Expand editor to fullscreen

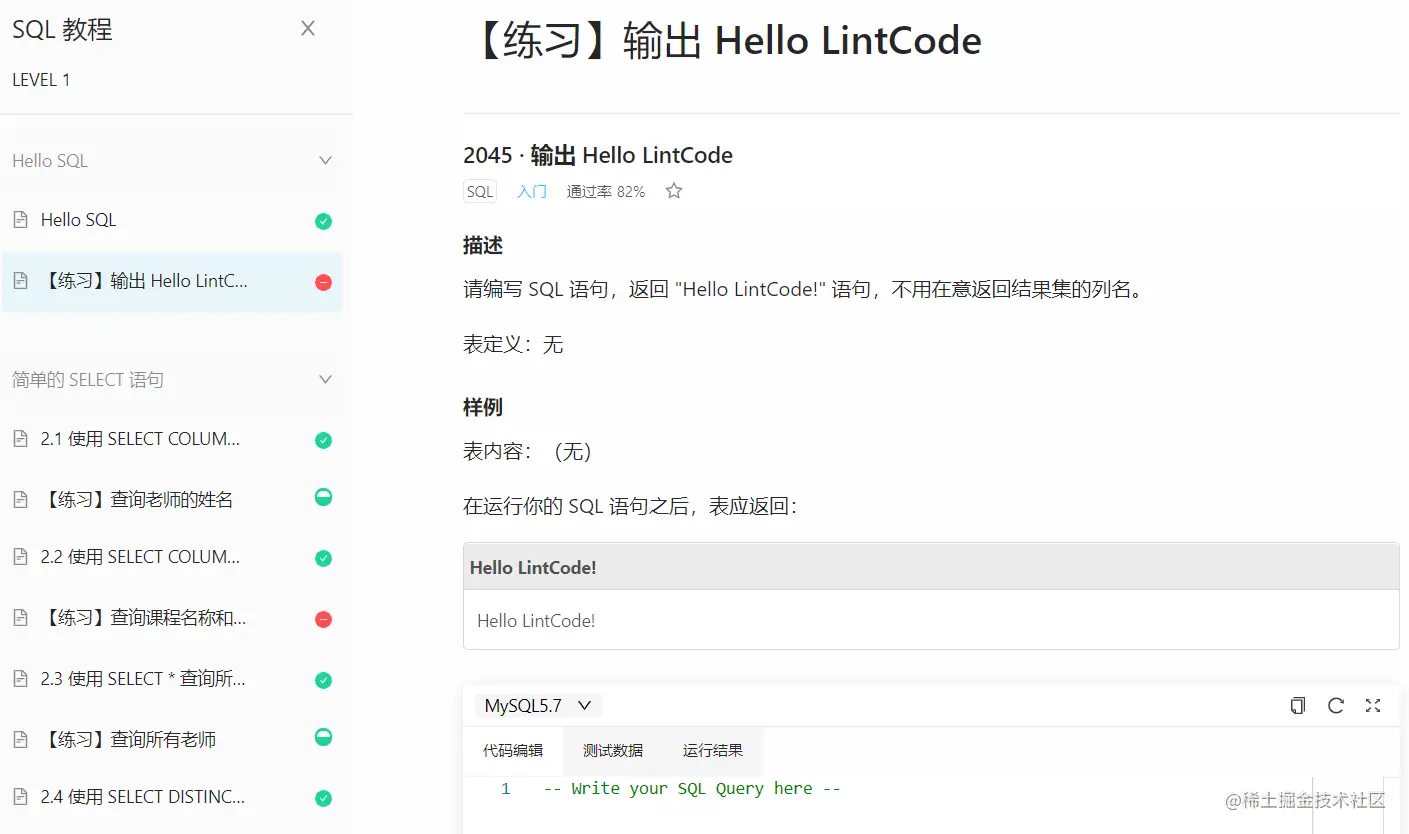(x=1373, y=706)
